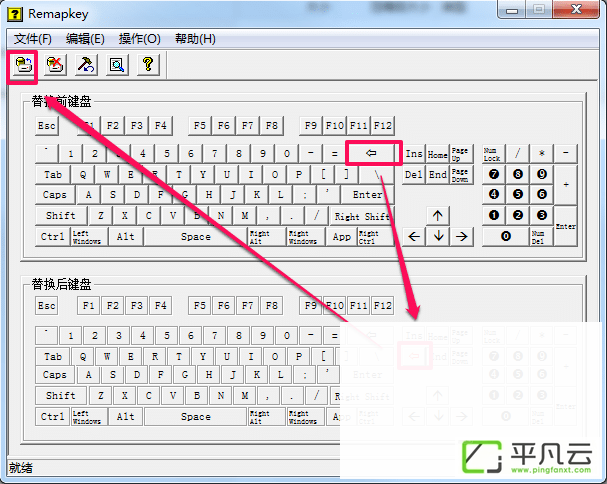Select the Caps key in 替换前键盘
607x484 pixels.
point(55,194)
